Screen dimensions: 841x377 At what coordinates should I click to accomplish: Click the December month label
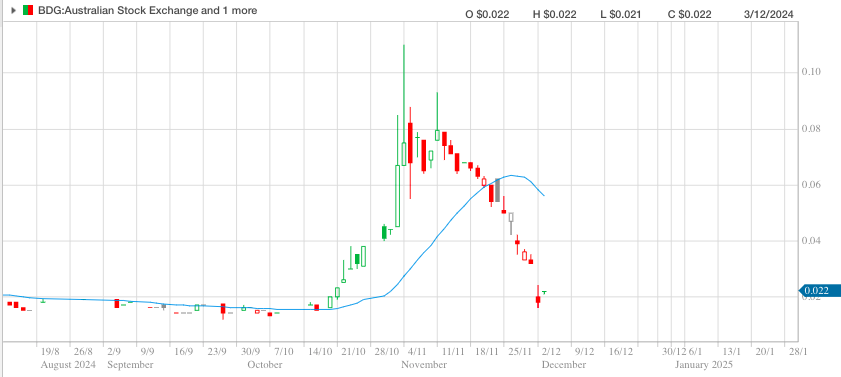564,365
